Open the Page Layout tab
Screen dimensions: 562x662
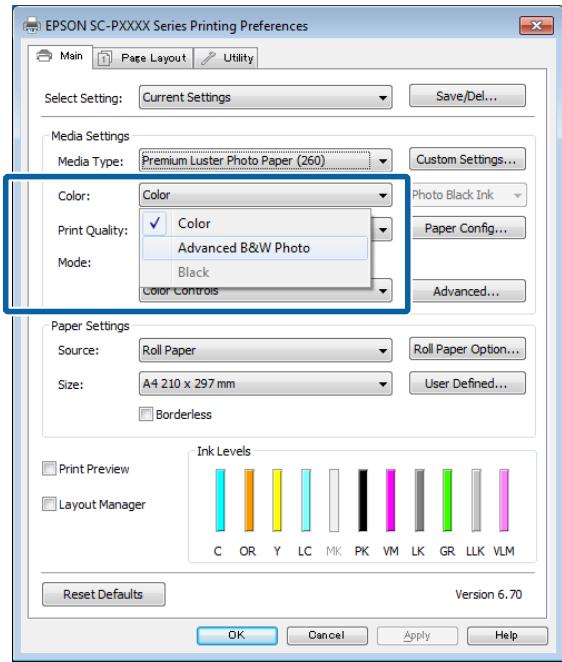[x=143, y=58]
